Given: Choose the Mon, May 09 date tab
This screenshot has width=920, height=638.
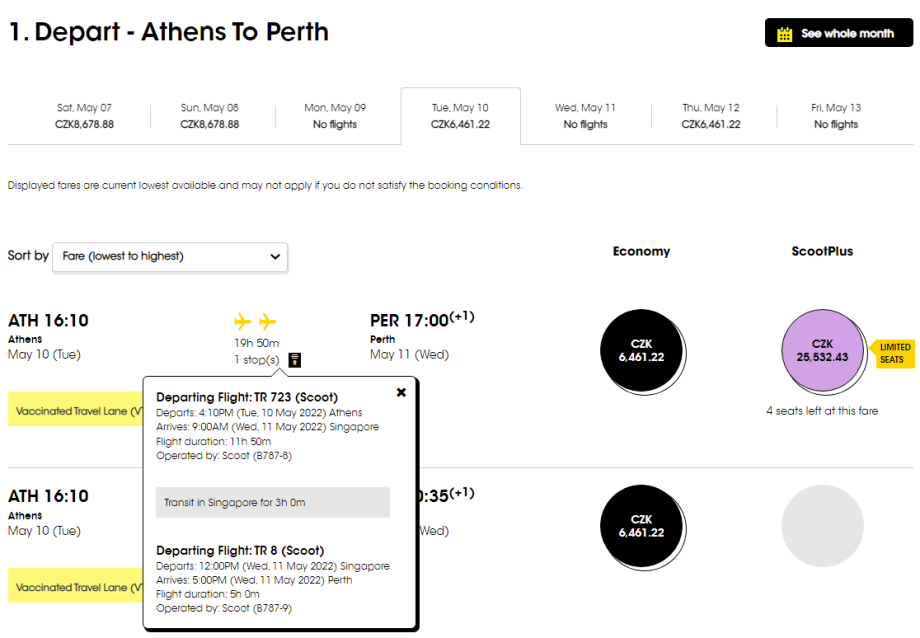Looking at the screenshot, I should (335, 116).
